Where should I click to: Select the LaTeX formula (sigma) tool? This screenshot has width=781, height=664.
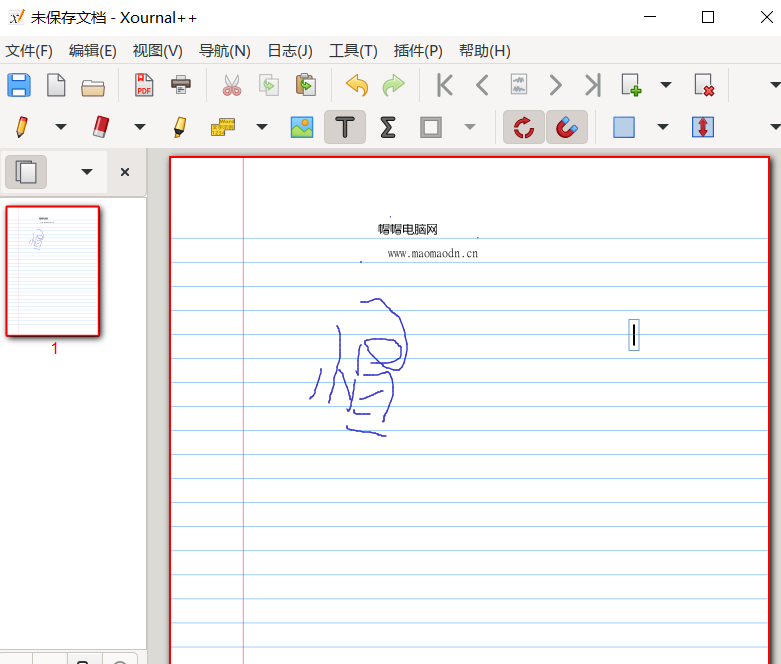coord(387,128)
